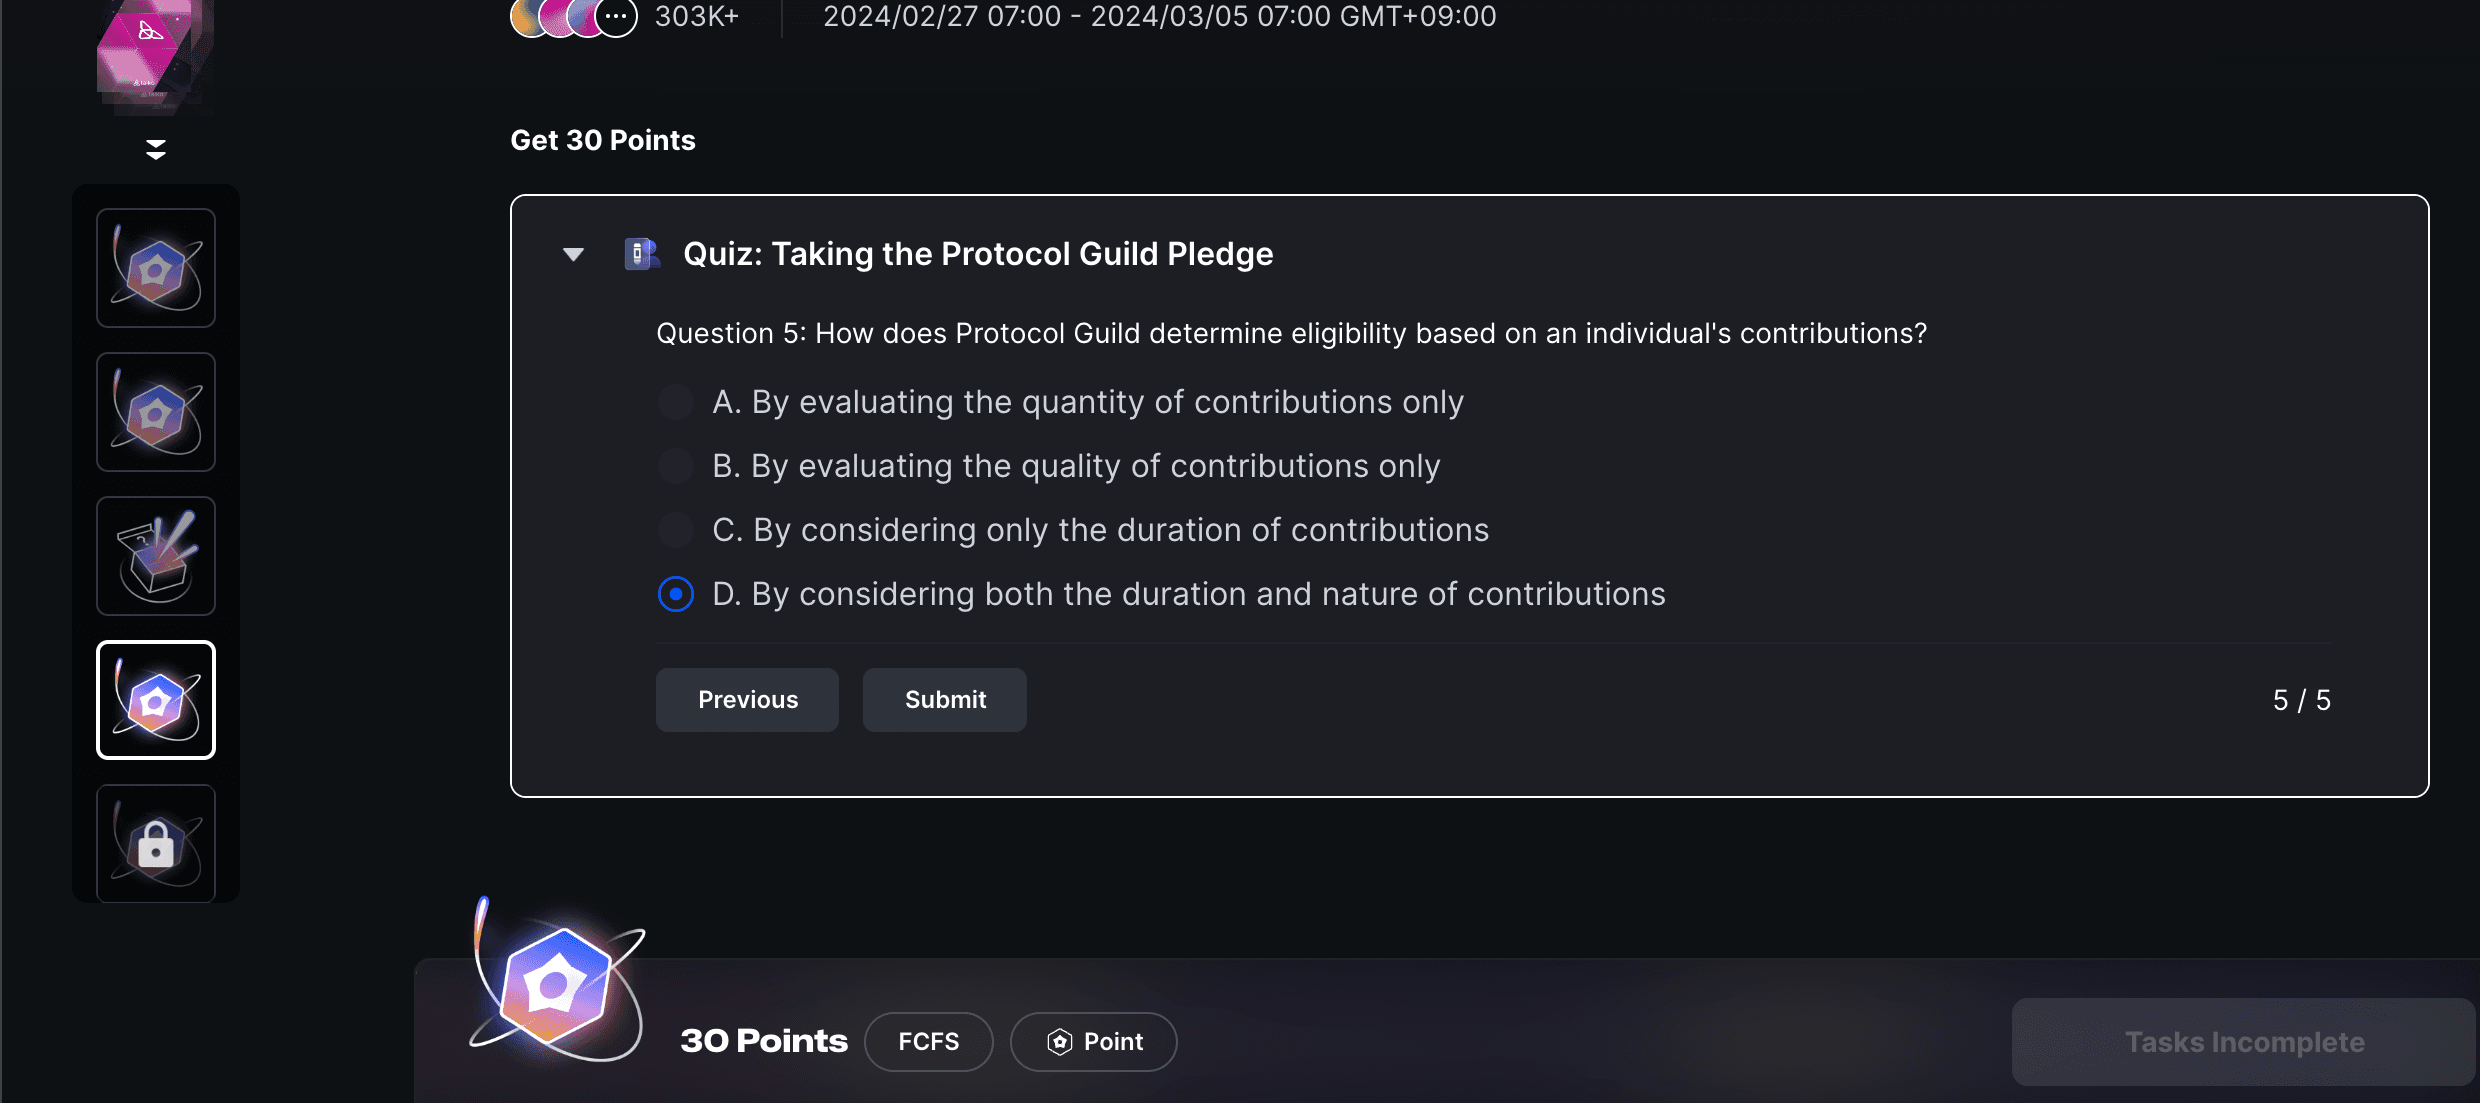Expand sidebar with double chevron down arrow
Screen dimensions: 2480x1103
[x=155, y=150]
